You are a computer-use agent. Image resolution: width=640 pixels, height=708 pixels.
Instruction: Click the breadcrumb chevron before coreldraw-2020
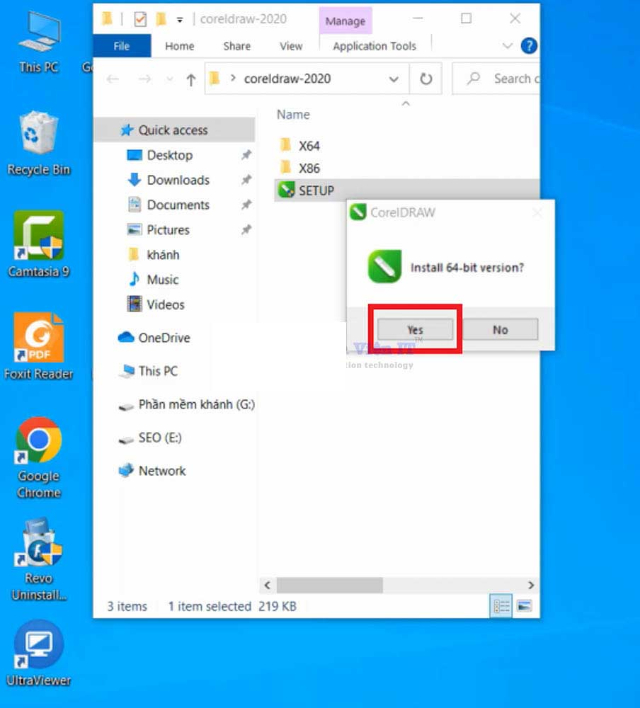(233, 78)
